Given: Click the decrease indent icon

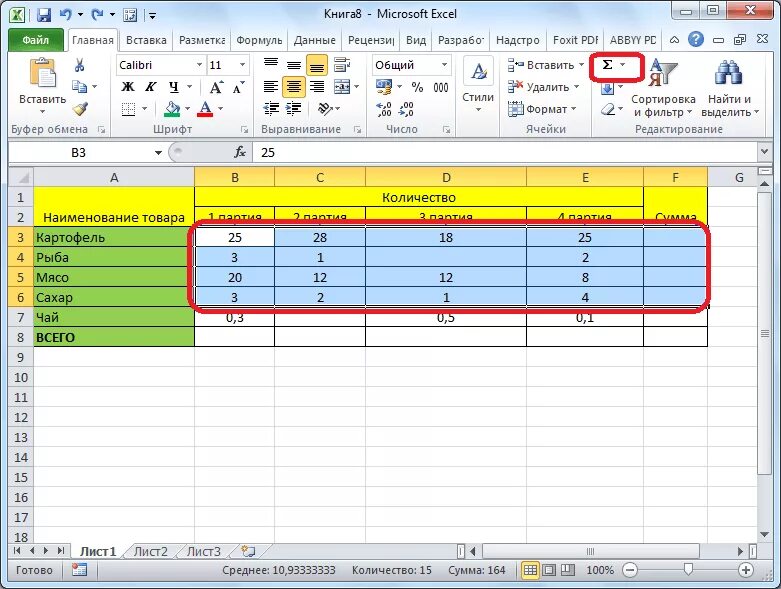Looking at the screenshot, I should [x=271, y=109].
